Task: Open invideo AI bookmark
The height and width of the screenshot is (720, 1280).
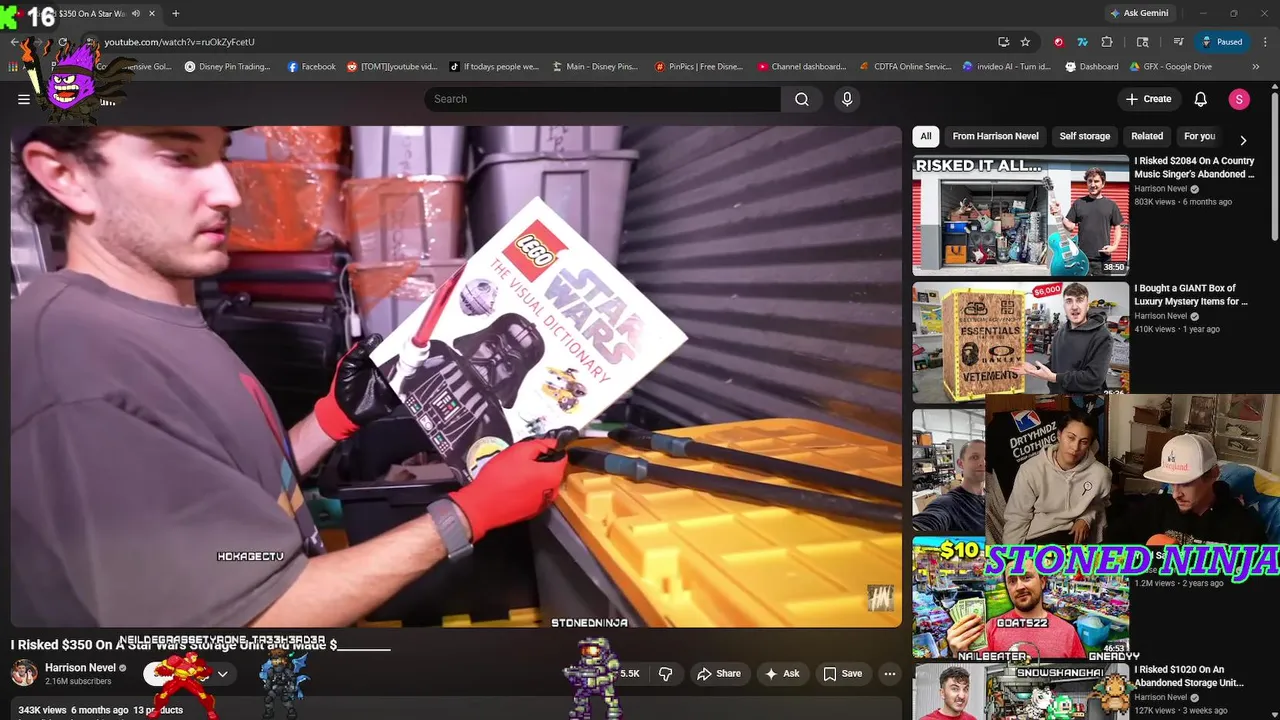Action: click(1007, 67)
